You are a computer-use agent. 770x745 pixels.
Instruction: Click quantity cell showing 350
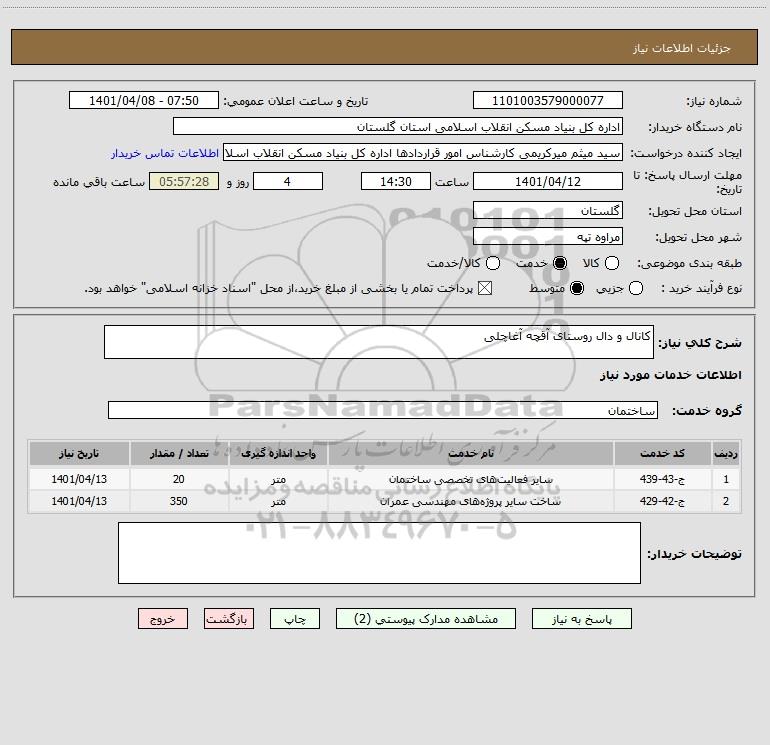point(179,501)
